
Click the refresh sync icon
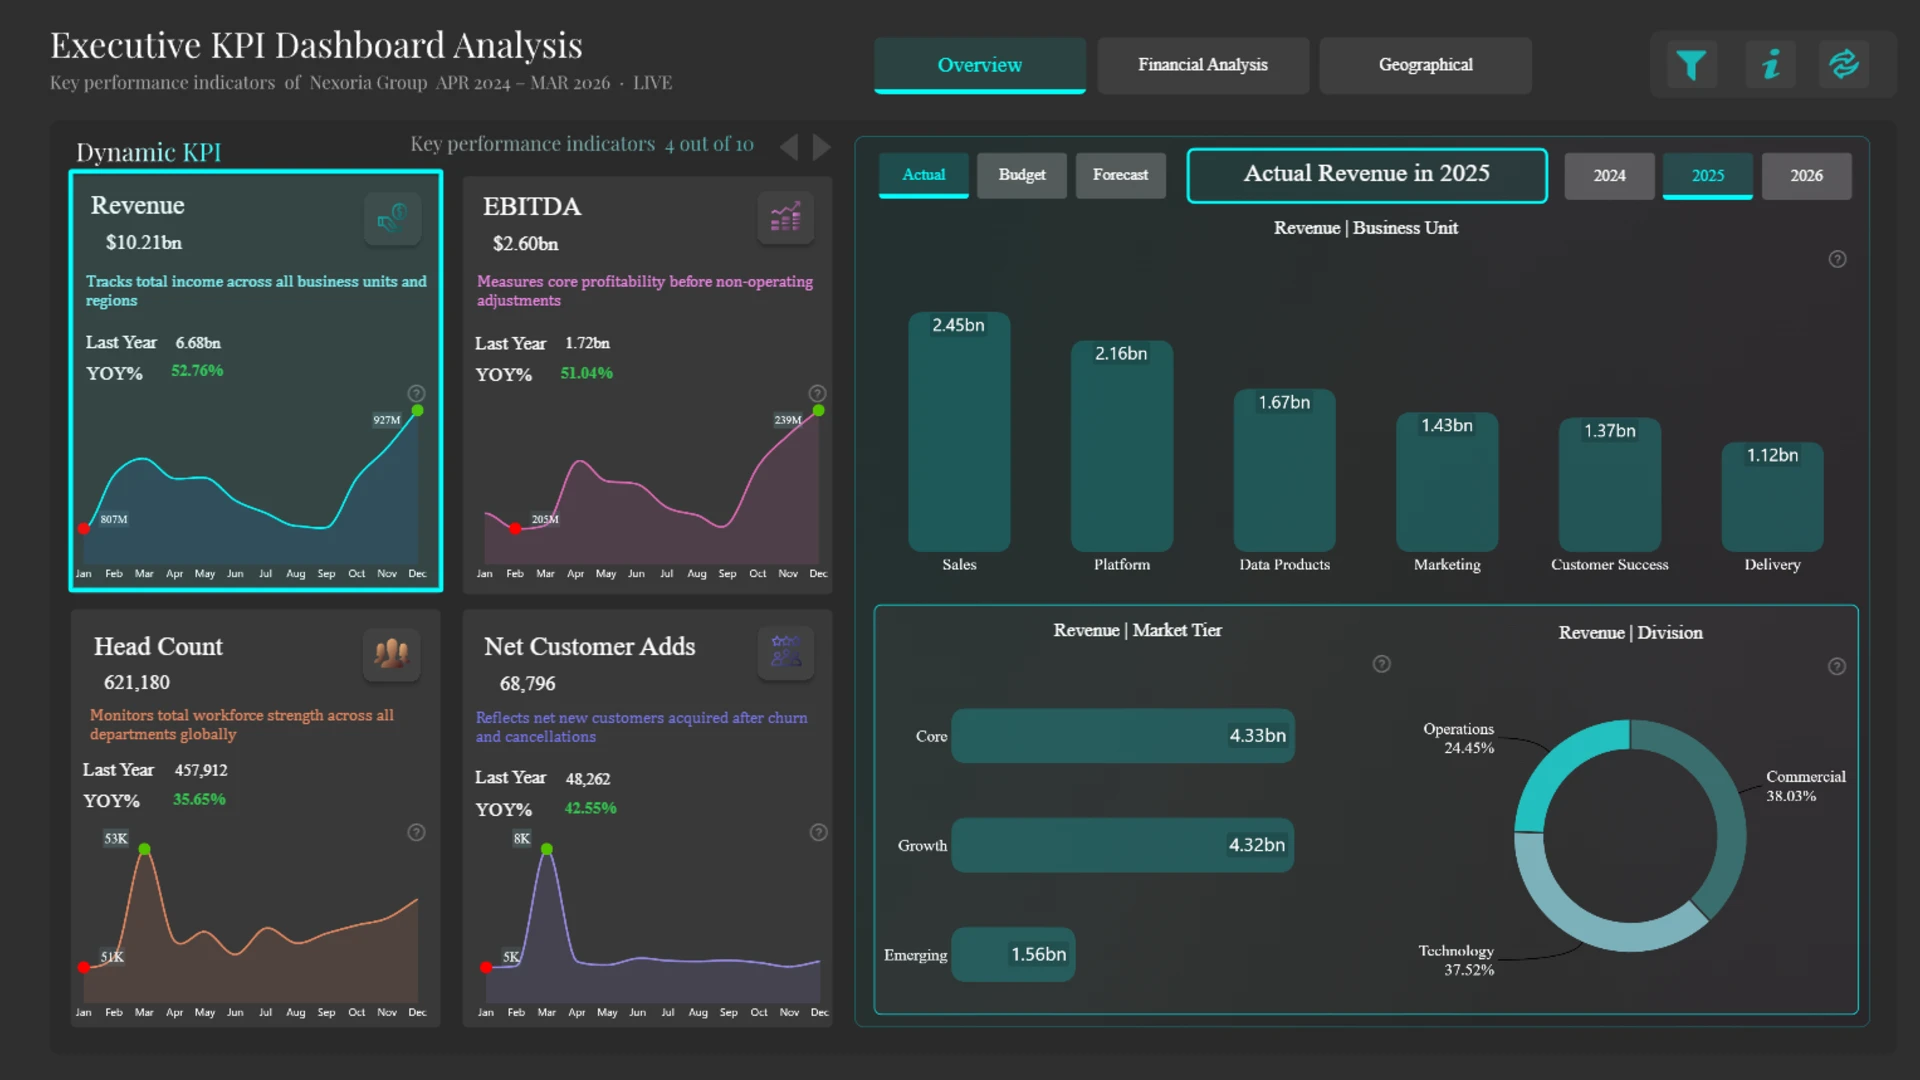pyautogui.click(x=1843, y=65)
